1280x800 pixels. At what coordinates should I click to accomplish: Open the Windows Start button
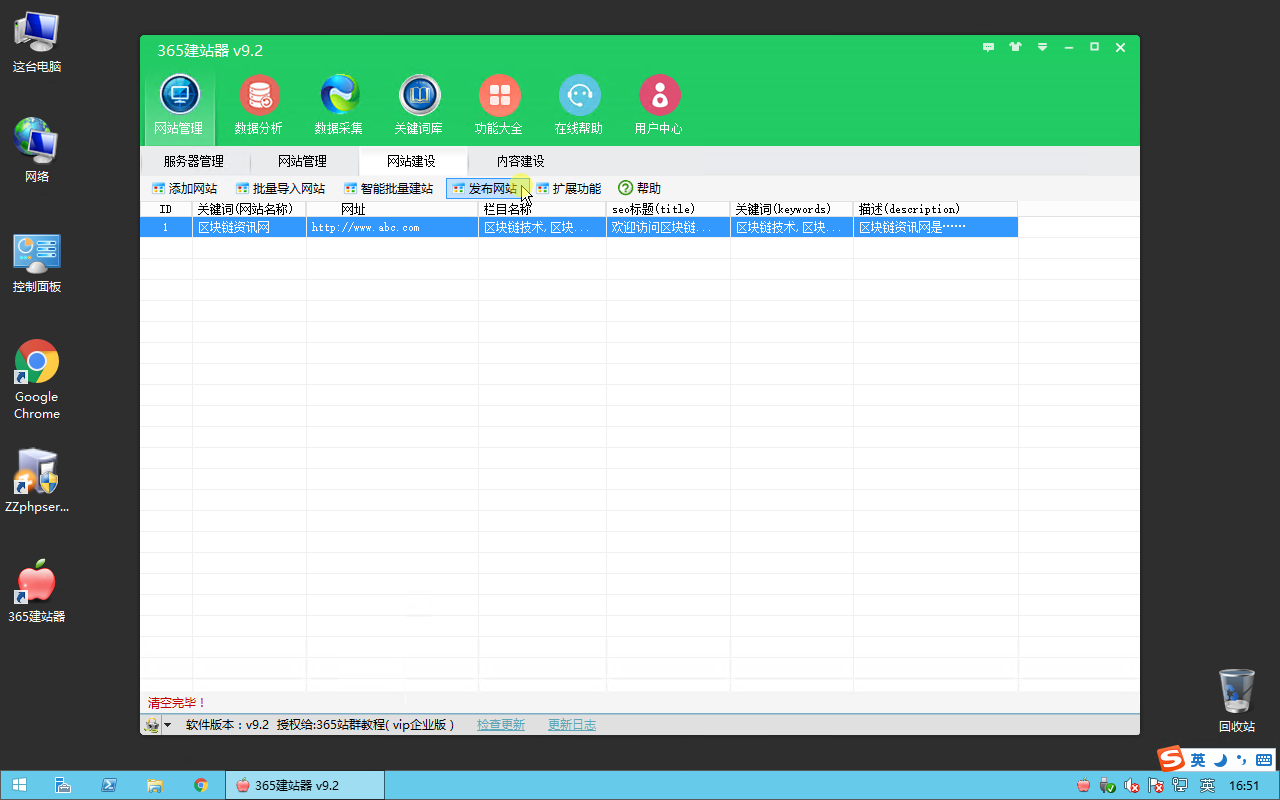click(18, 785)
